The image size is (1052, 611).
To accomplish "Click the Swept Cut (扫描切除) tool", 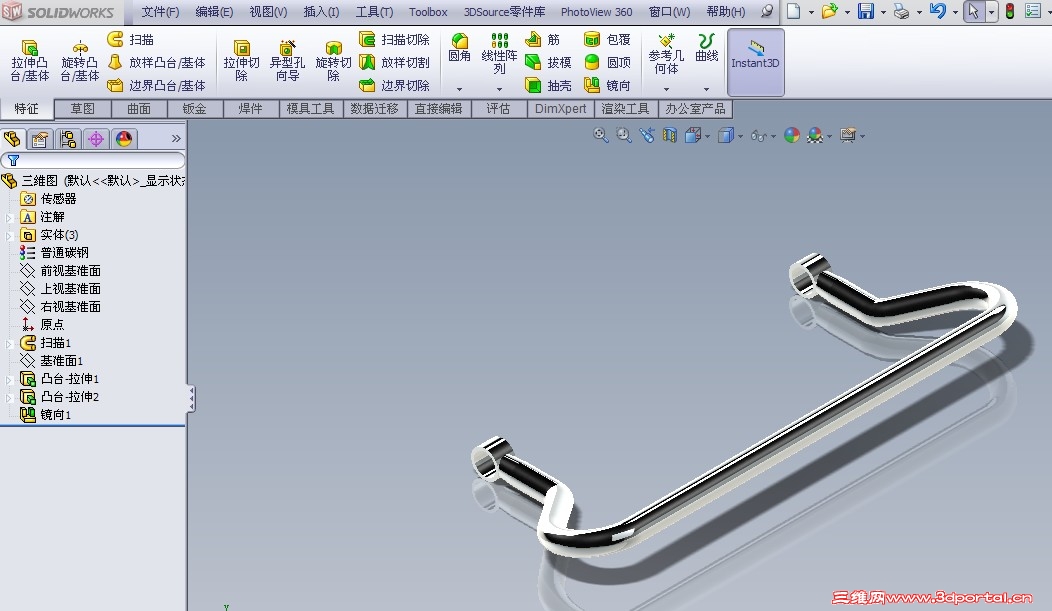I will [394, 40].
